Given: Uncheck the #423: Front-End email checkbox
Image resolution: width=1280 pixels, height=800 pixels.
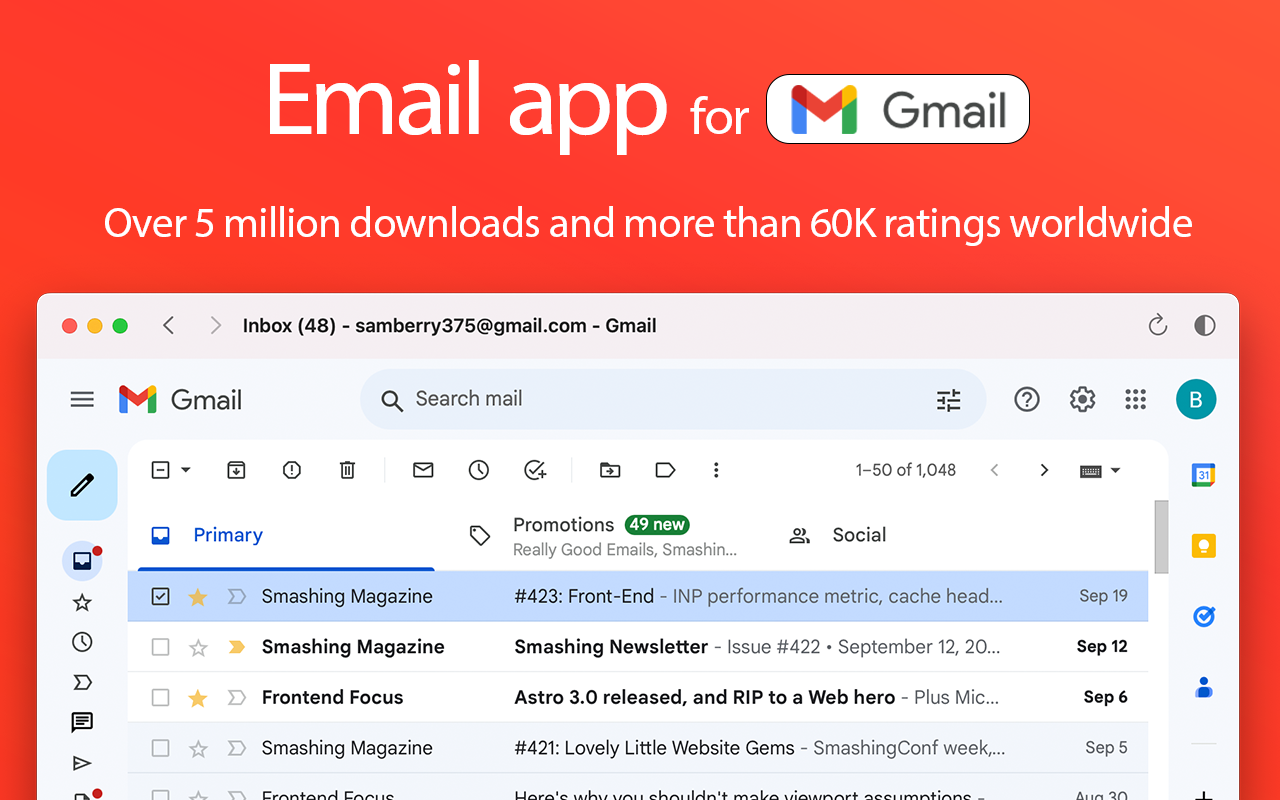Looking at the screenshot, I should coord(160,596).
